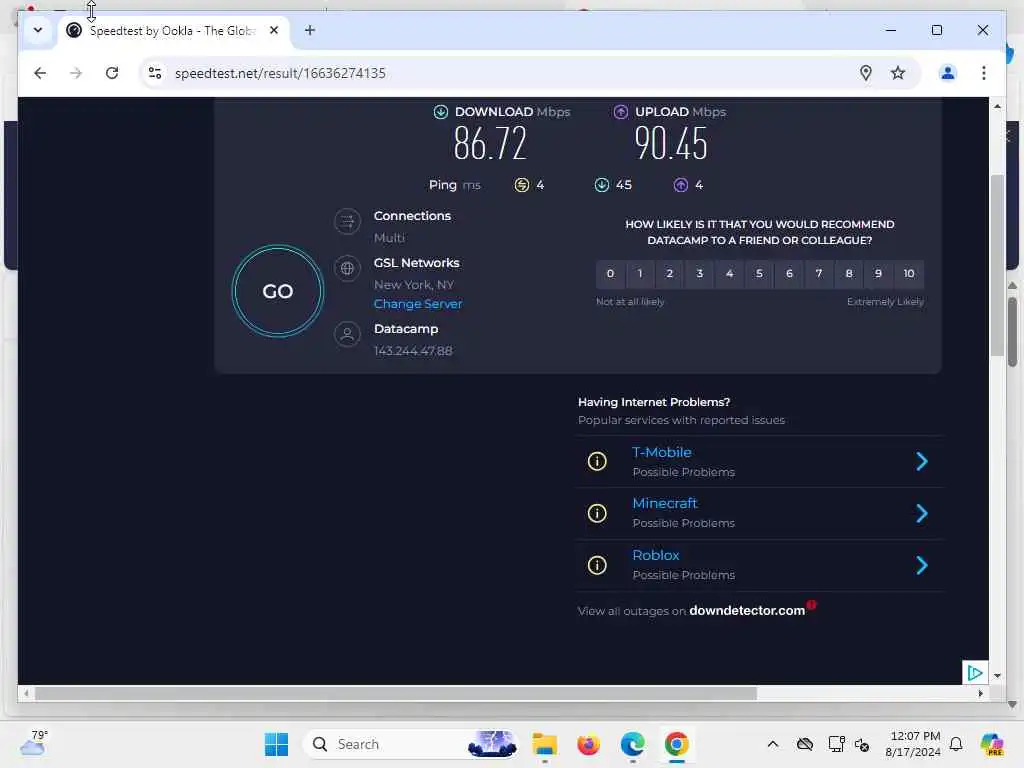This screenshot has width=1024, height=768.
Task: Open Google Chrome taskbar icon
Action: click(x=677, y=744)
